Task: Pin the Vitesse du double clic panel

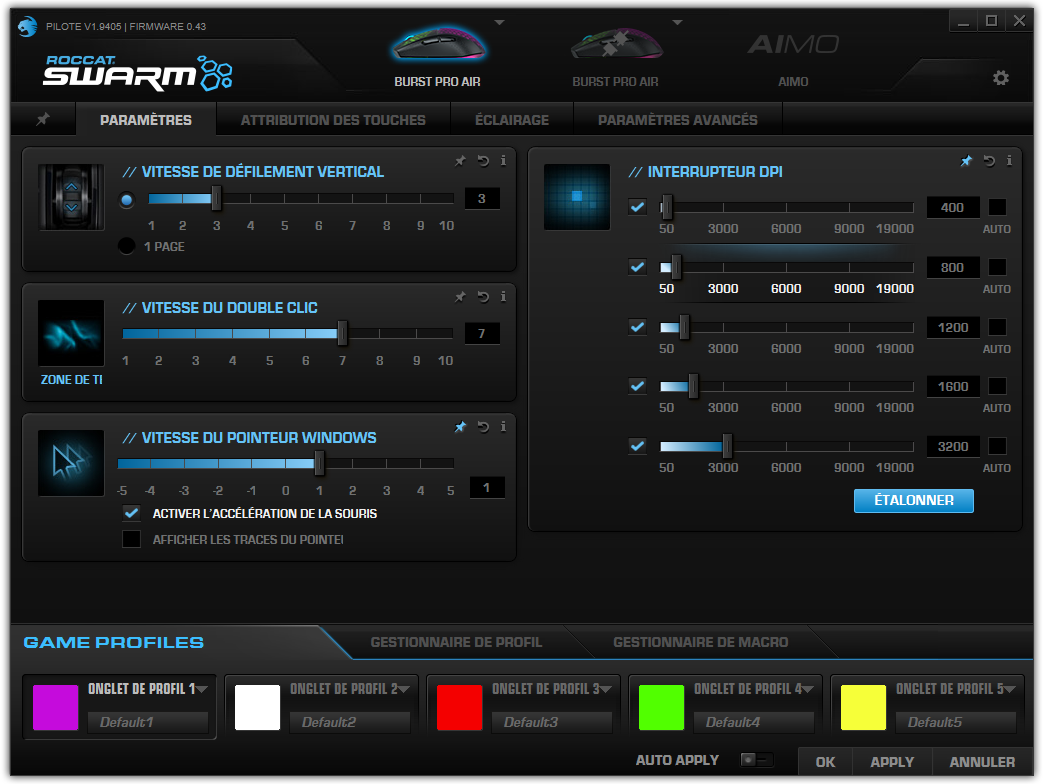Action: 460,297
